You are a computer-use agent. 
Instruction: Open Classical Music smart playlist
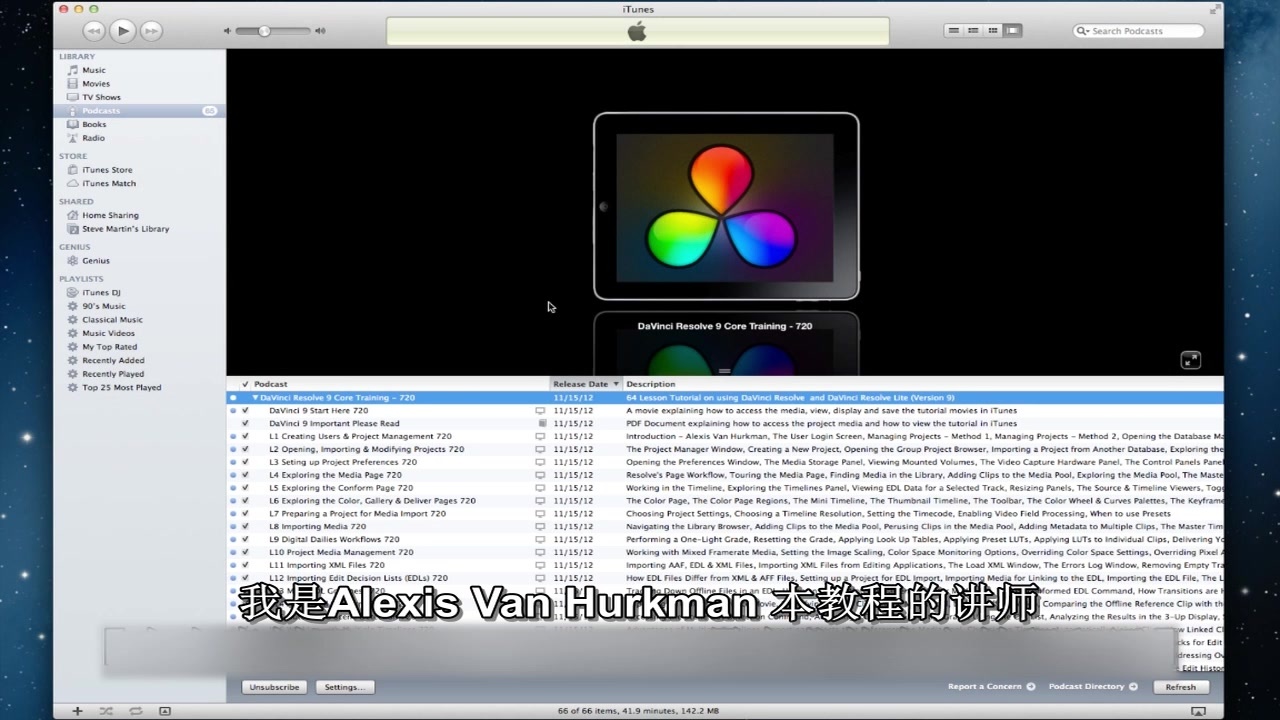coord(112,320)
